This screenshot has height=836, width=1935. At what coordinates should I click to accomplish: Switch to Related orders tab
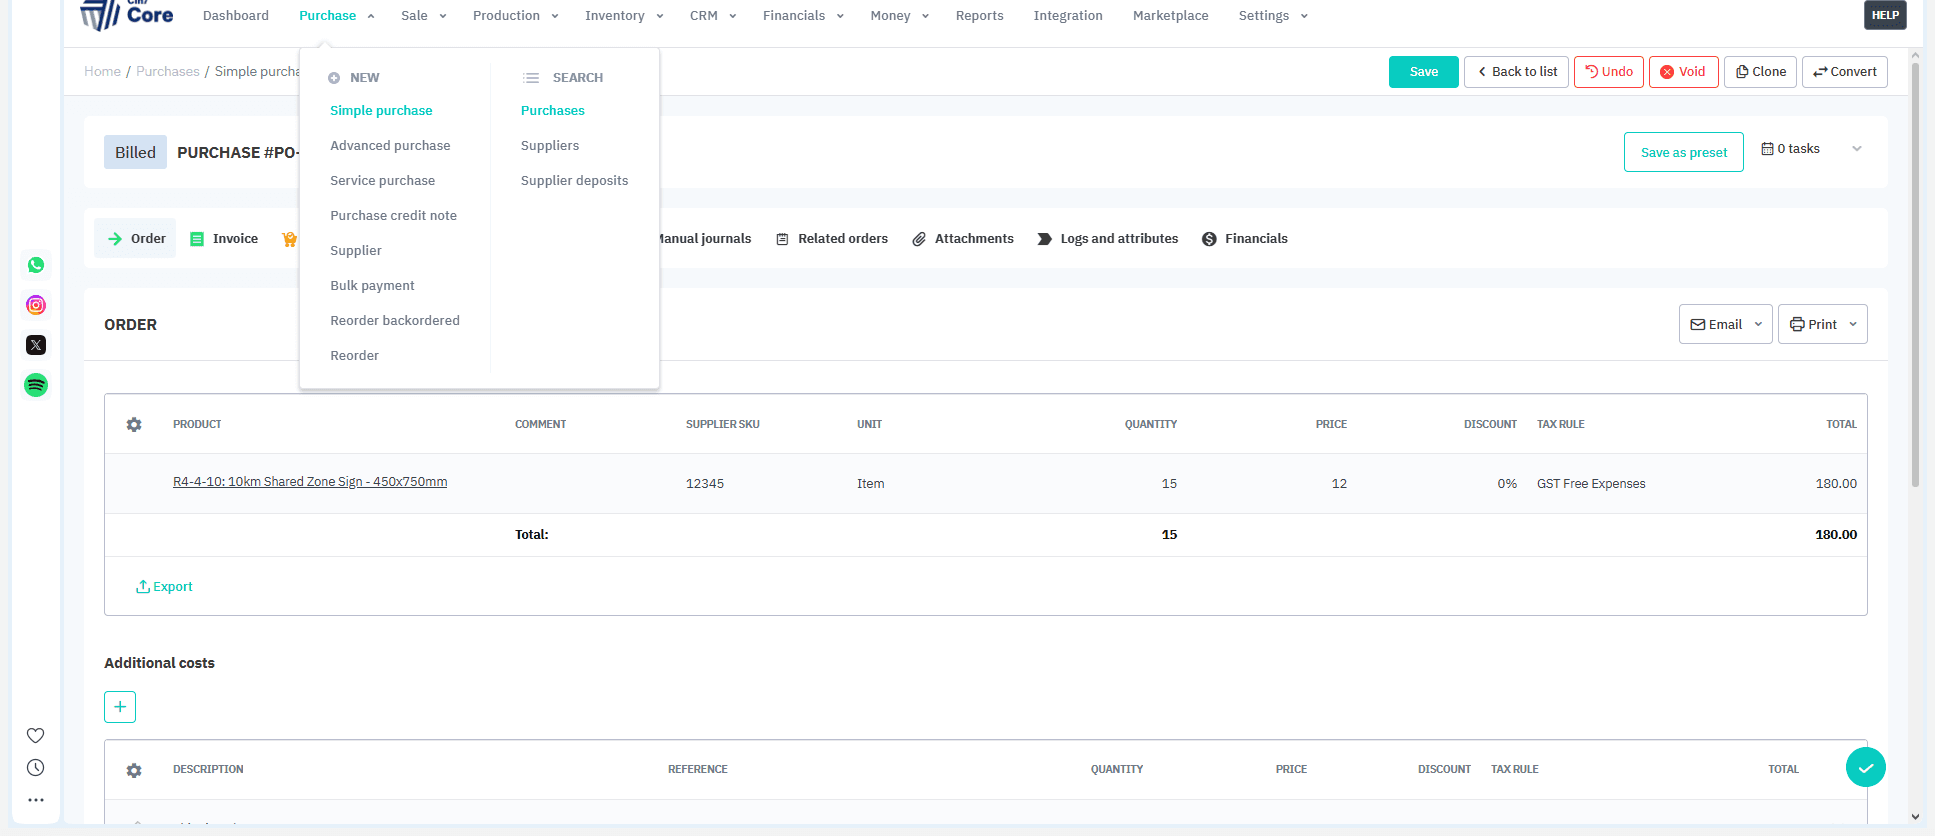[832, 239]
